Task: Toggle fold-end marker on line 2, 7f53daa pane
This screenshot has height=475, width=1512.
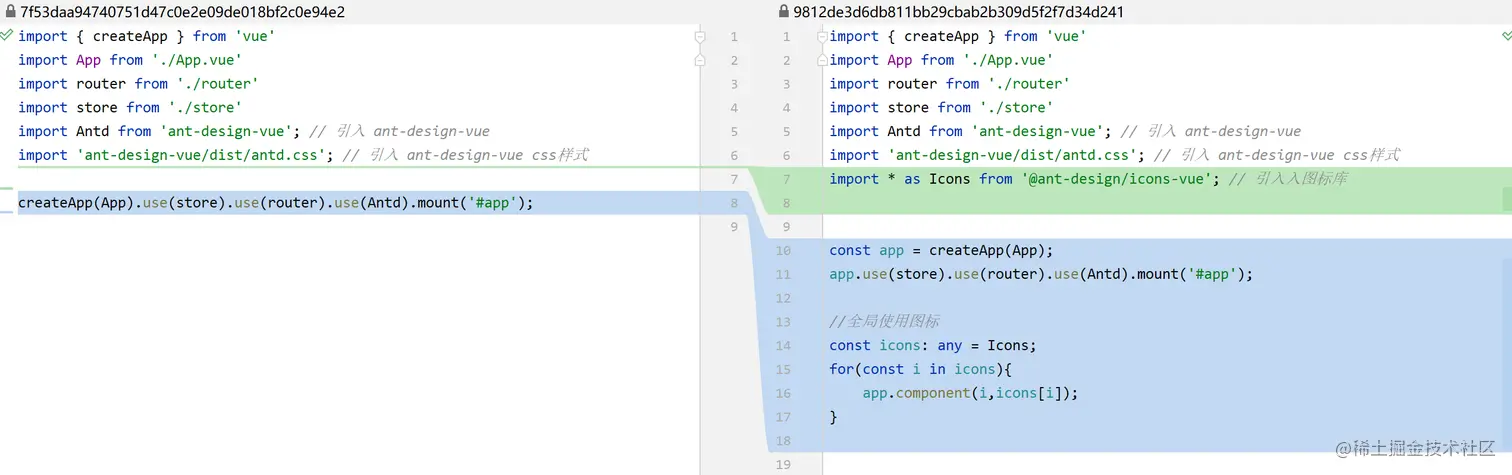Action: point(700,60)
